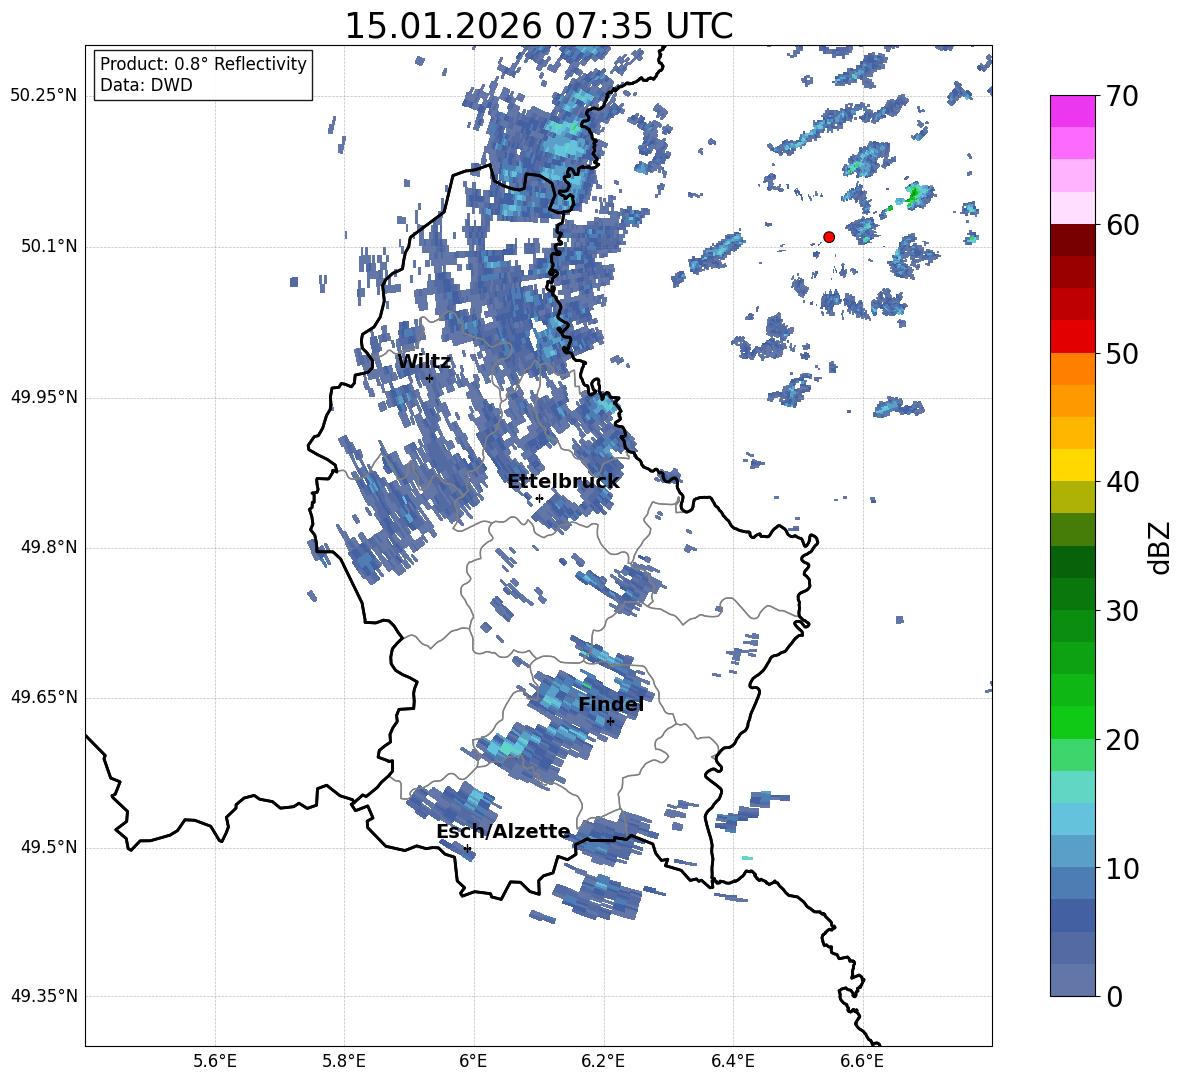Click the bright green colorbar segment at 20
Image resolution: width=1184 pixels, height=1081 pixels.
pos(1072,722)
